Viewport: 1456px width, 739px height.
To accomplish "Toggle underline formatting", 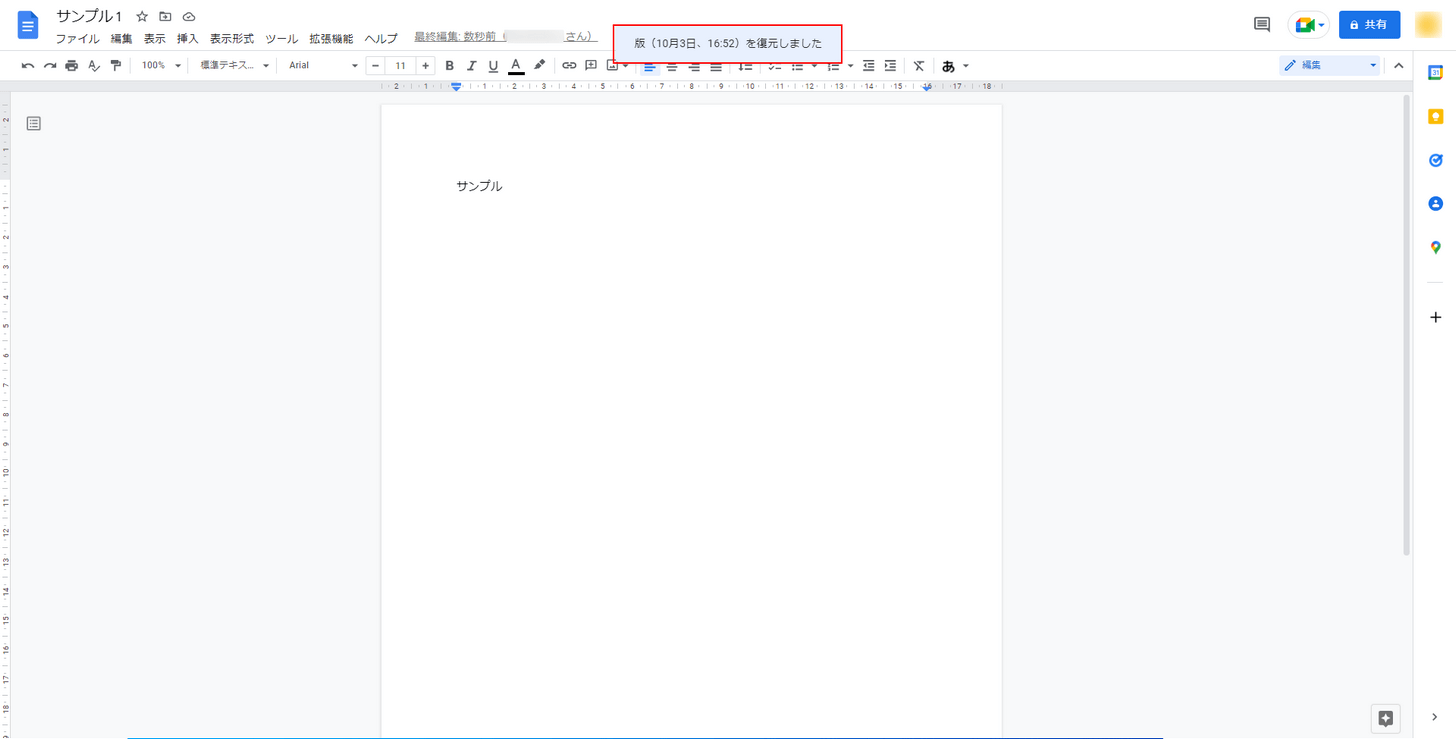I will (493, 66).
